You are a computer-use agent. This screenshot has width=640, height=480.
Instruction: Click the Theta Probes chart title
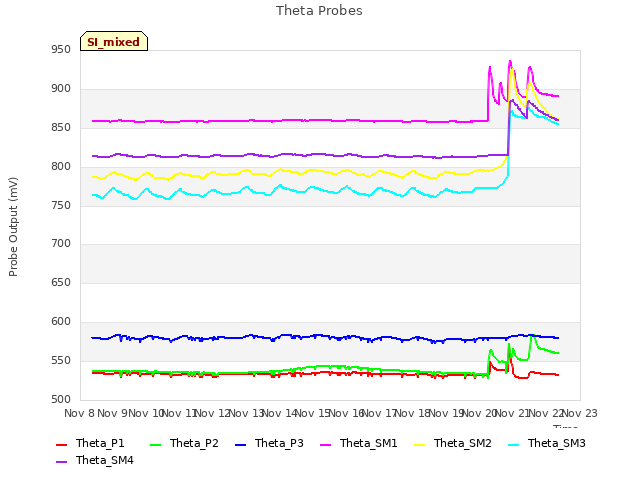(319, 11)
